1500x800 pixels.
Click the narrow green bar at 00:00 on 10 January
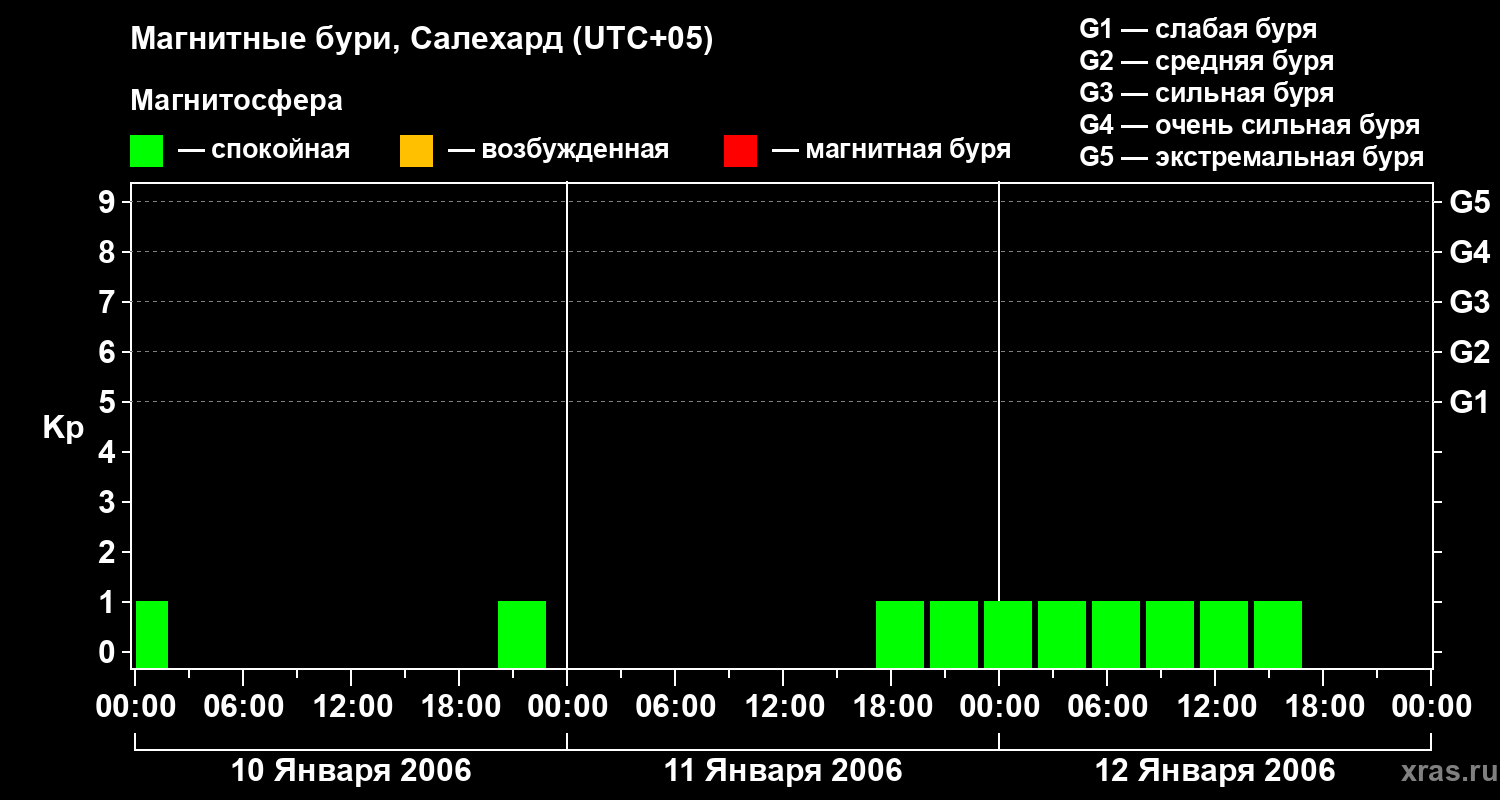coord(152,634)
